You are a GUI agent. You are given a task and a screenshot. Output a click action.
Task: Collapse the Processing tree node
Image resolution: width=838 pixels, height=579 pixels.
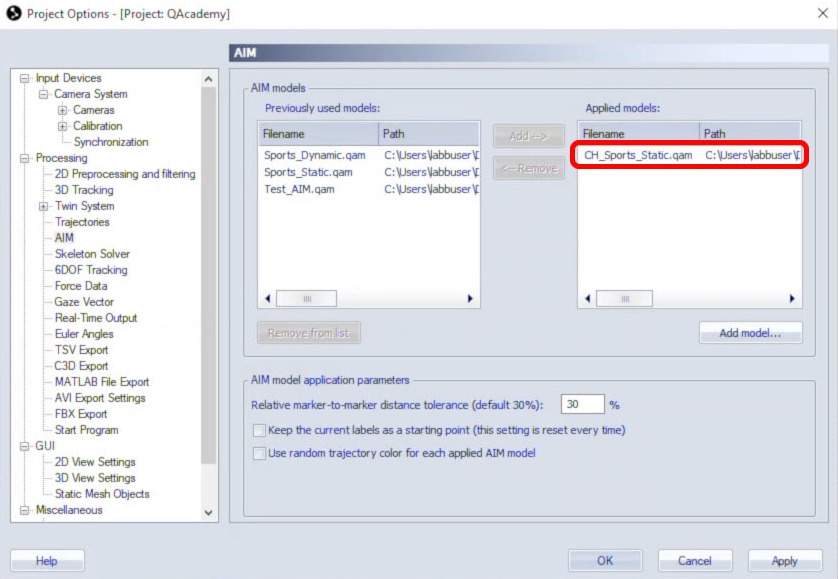(26, 158)
